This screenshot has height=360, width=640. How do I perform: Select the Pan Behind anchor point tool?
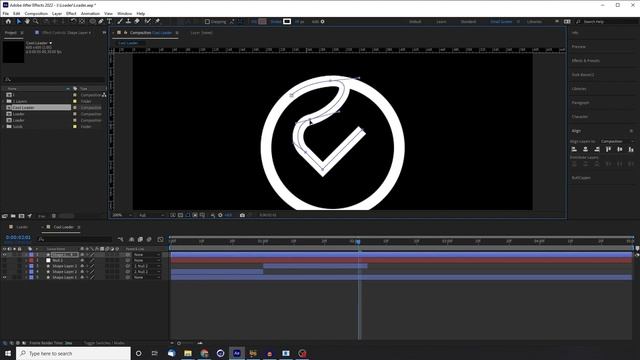point(82,21)
